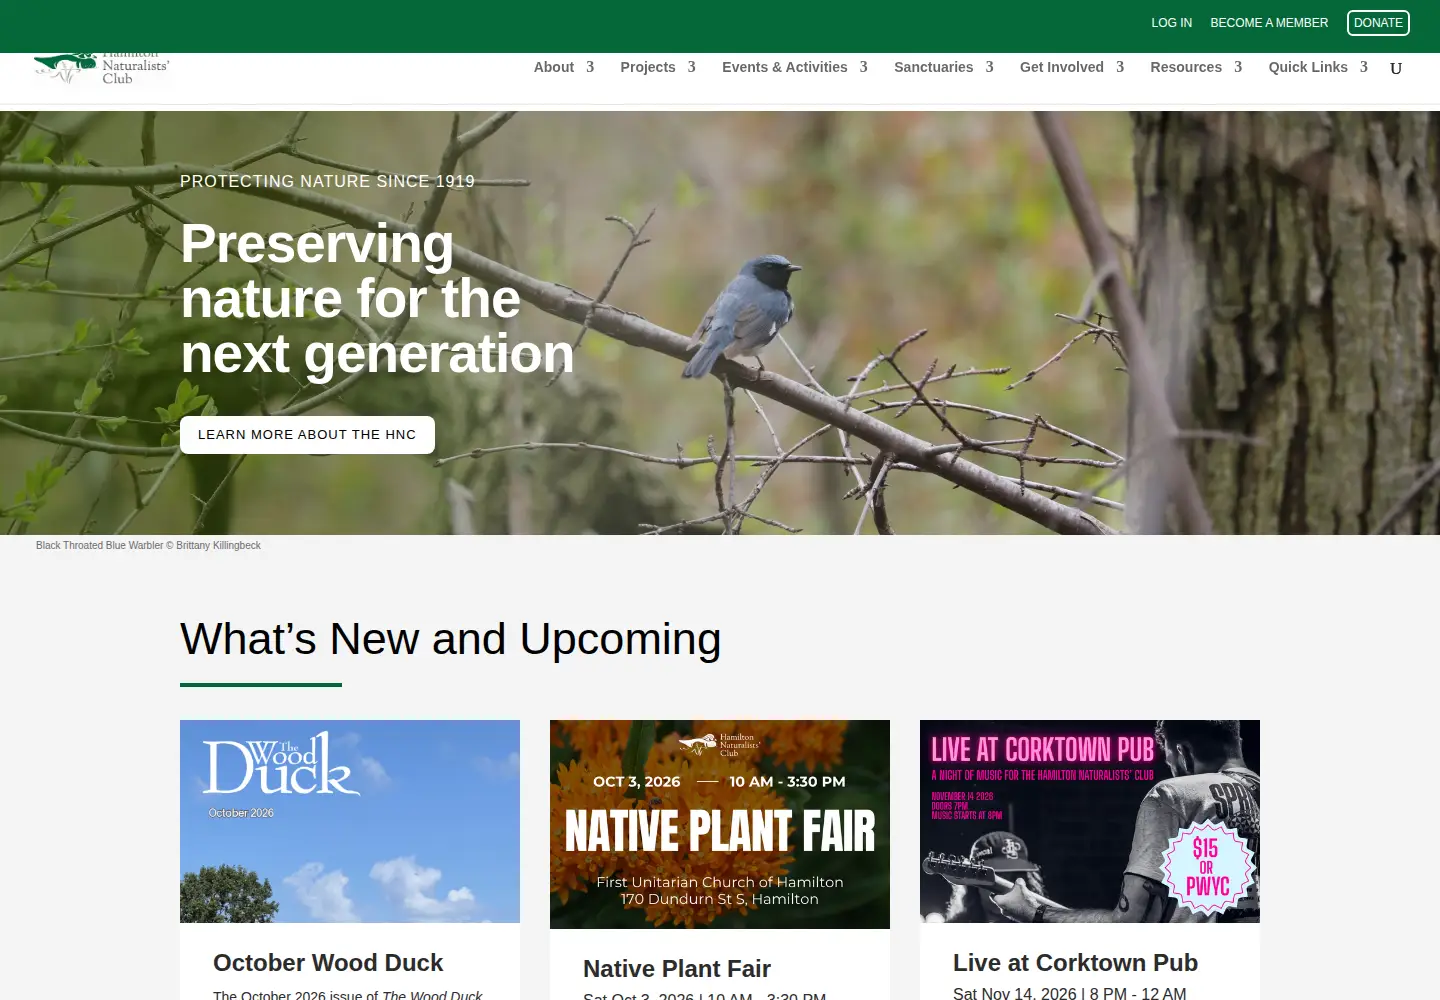Click the LOG IN link
The height and width of the screenshot is (1000, 1440).
tap(1171, 23)
